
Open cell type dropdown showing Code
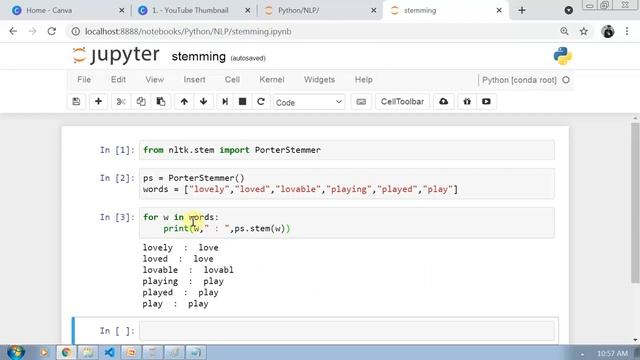coord(309,102)
